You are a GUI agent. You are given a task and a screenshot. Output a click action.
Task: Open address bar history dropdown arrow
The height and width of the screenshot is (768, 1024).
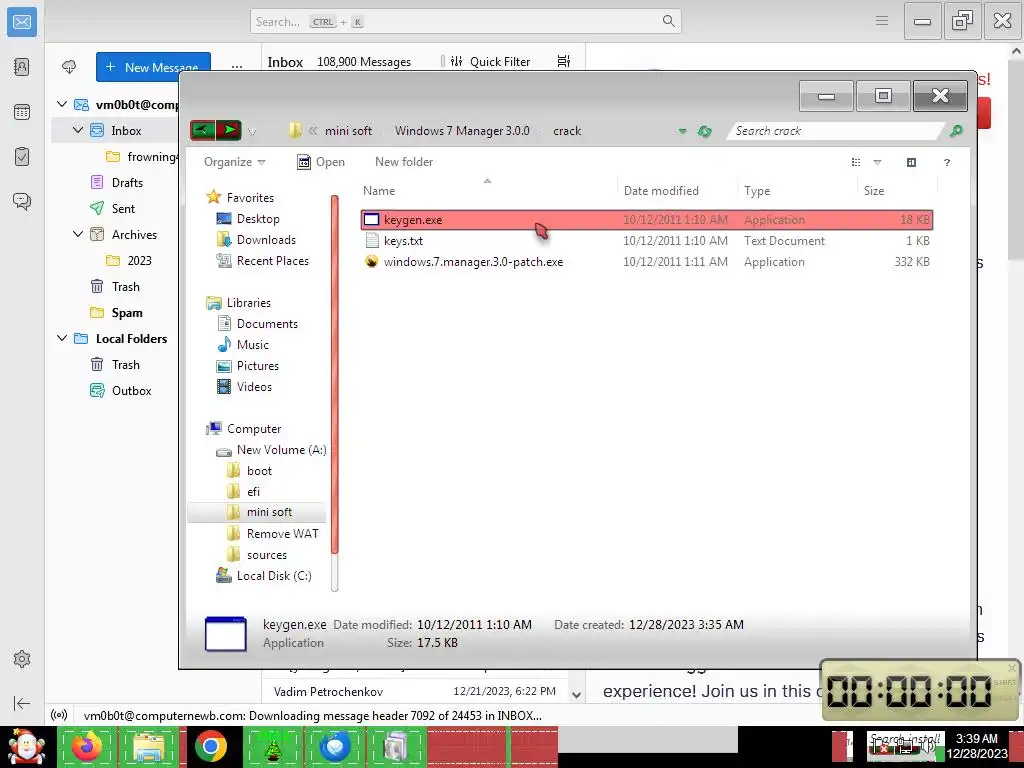tap(682, 131)
